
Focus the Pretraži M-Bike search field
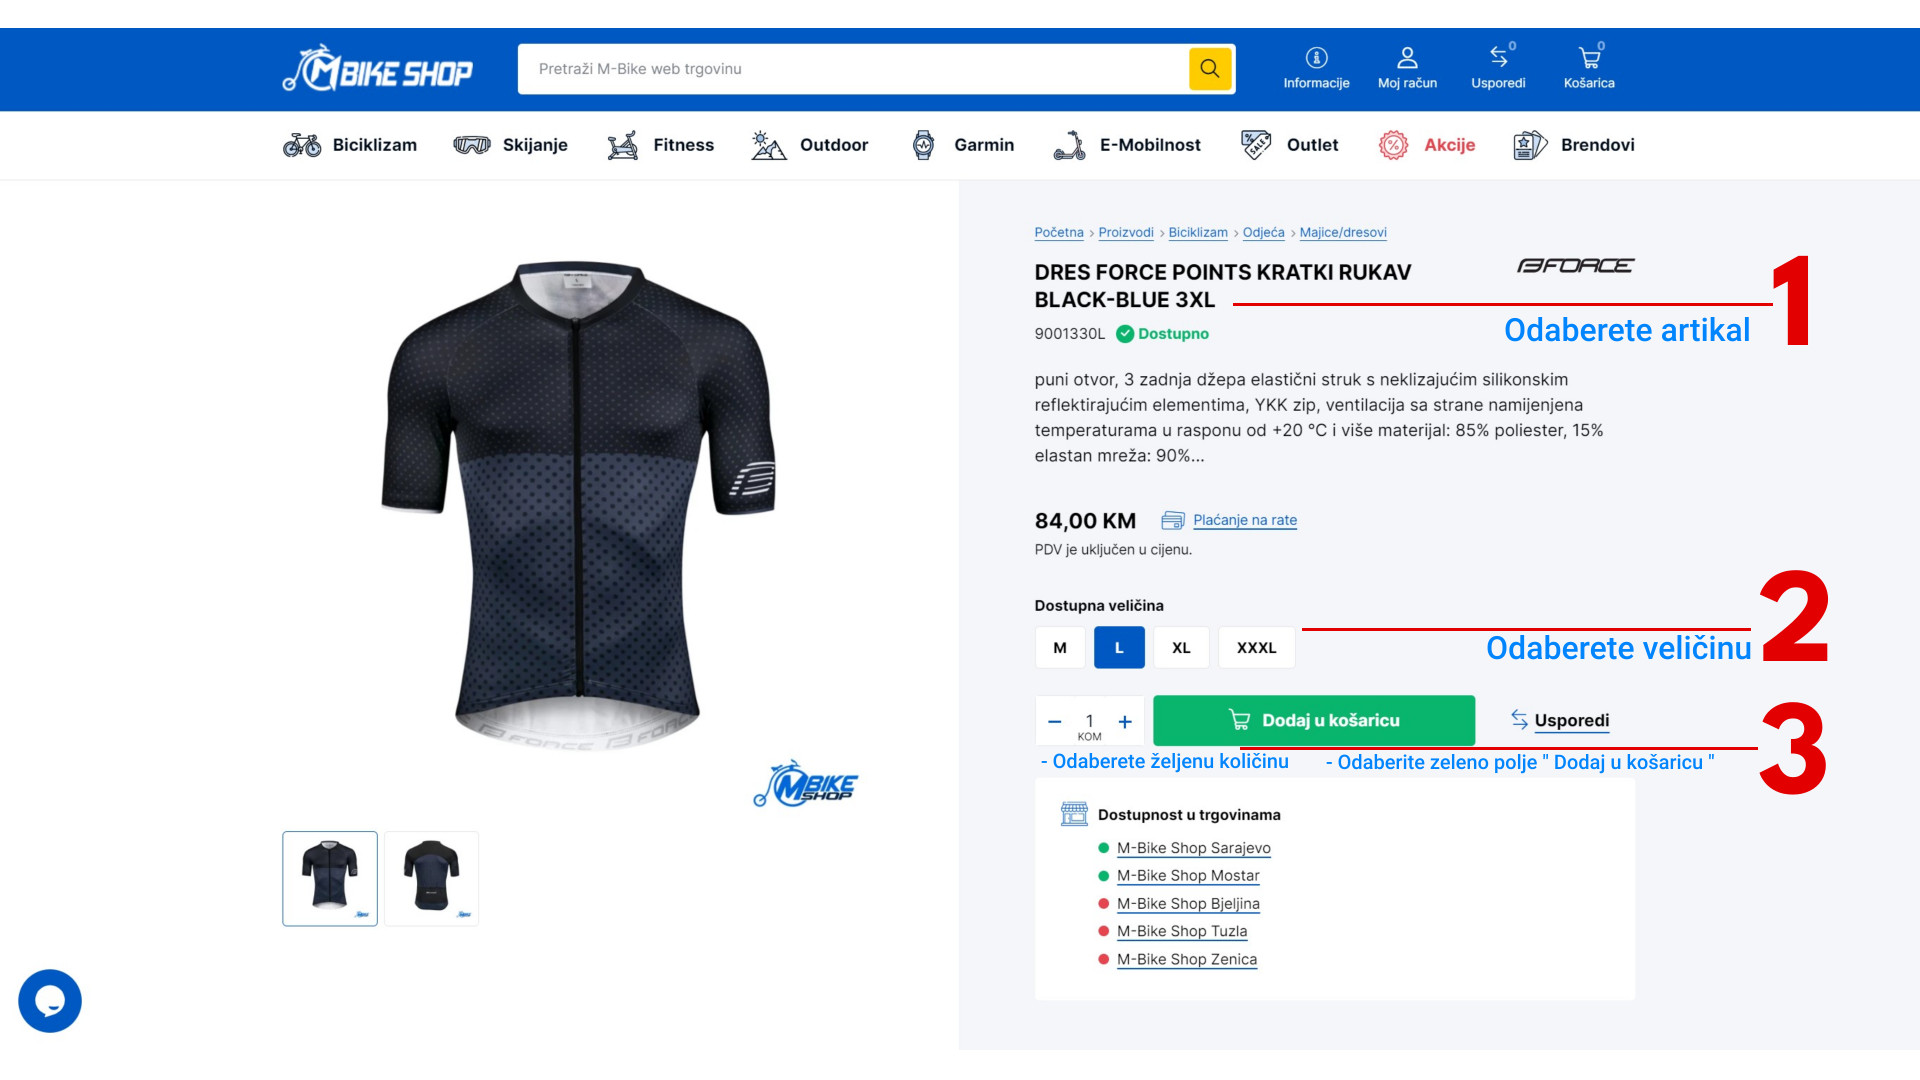coord(853,69)
